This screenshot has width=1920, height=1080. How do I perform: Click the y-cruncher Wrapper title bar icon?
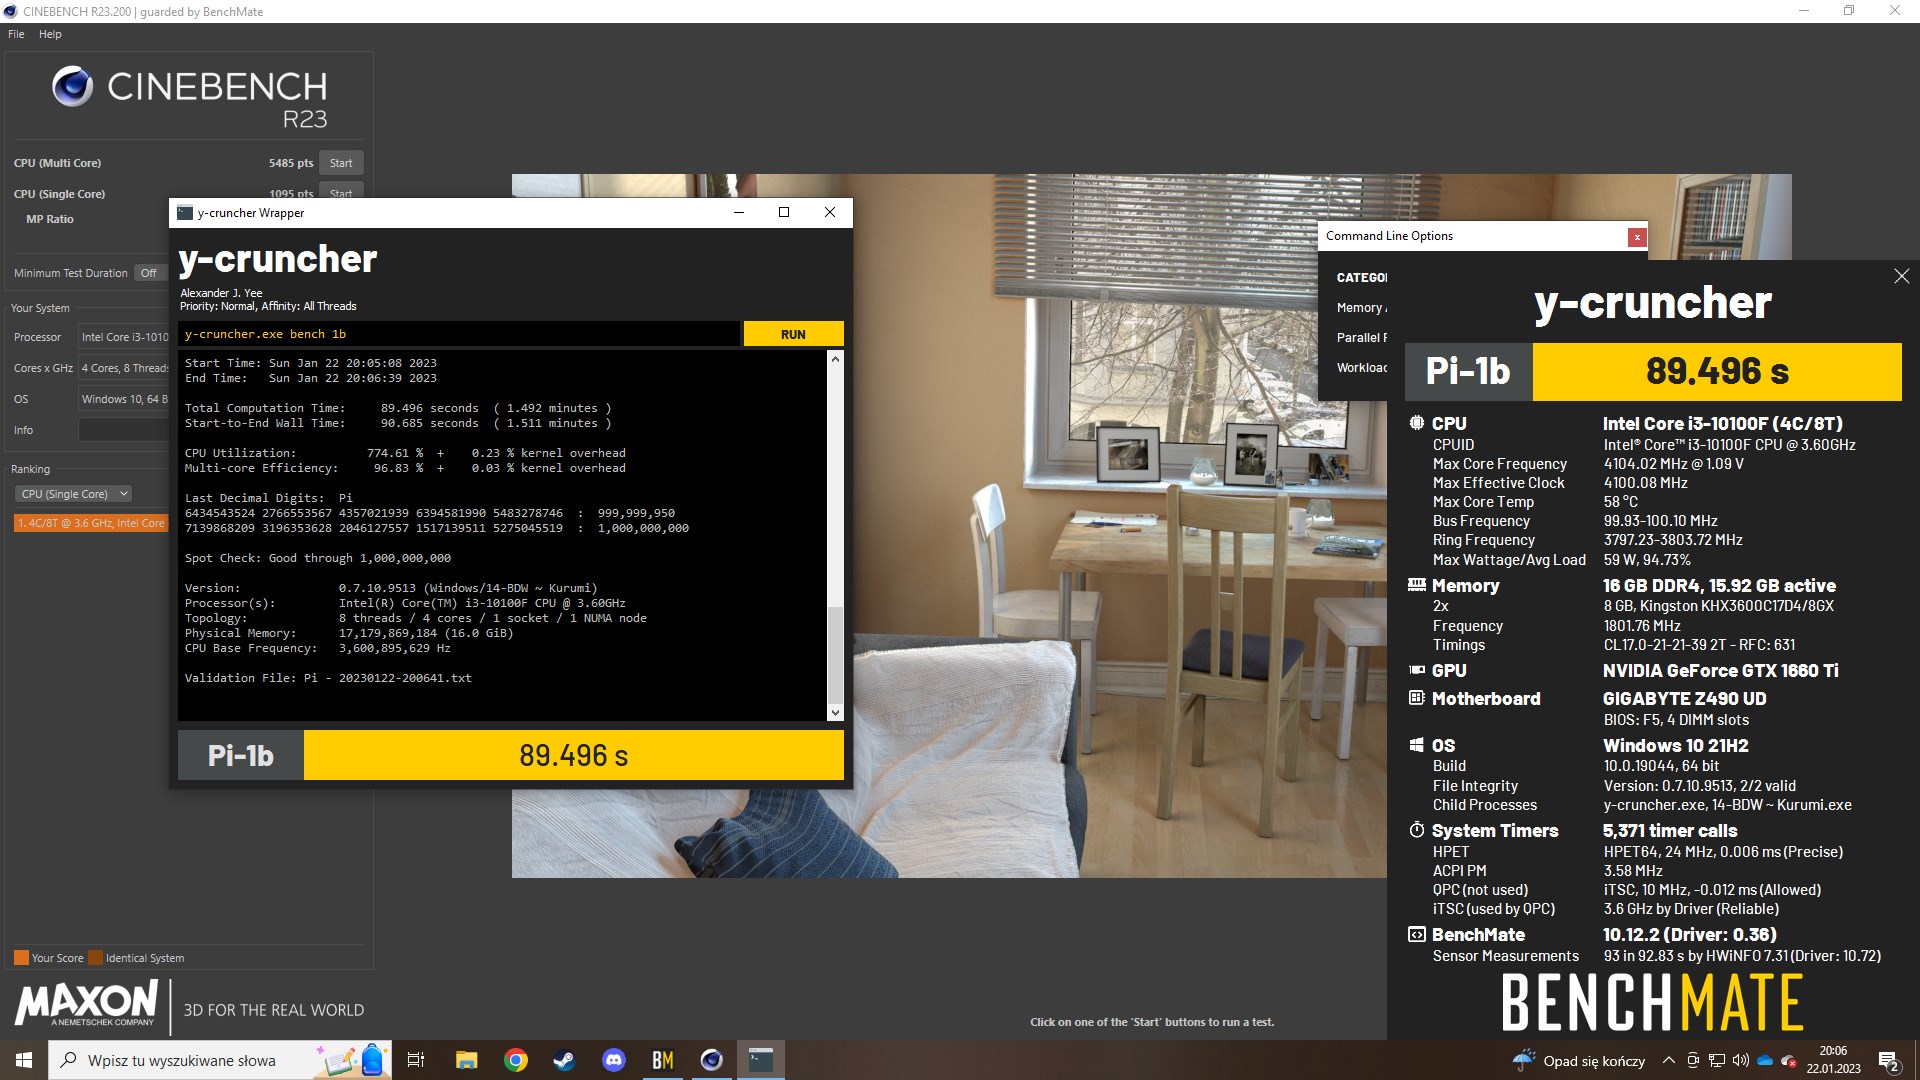pyautogui.click(x=184, y=213)
